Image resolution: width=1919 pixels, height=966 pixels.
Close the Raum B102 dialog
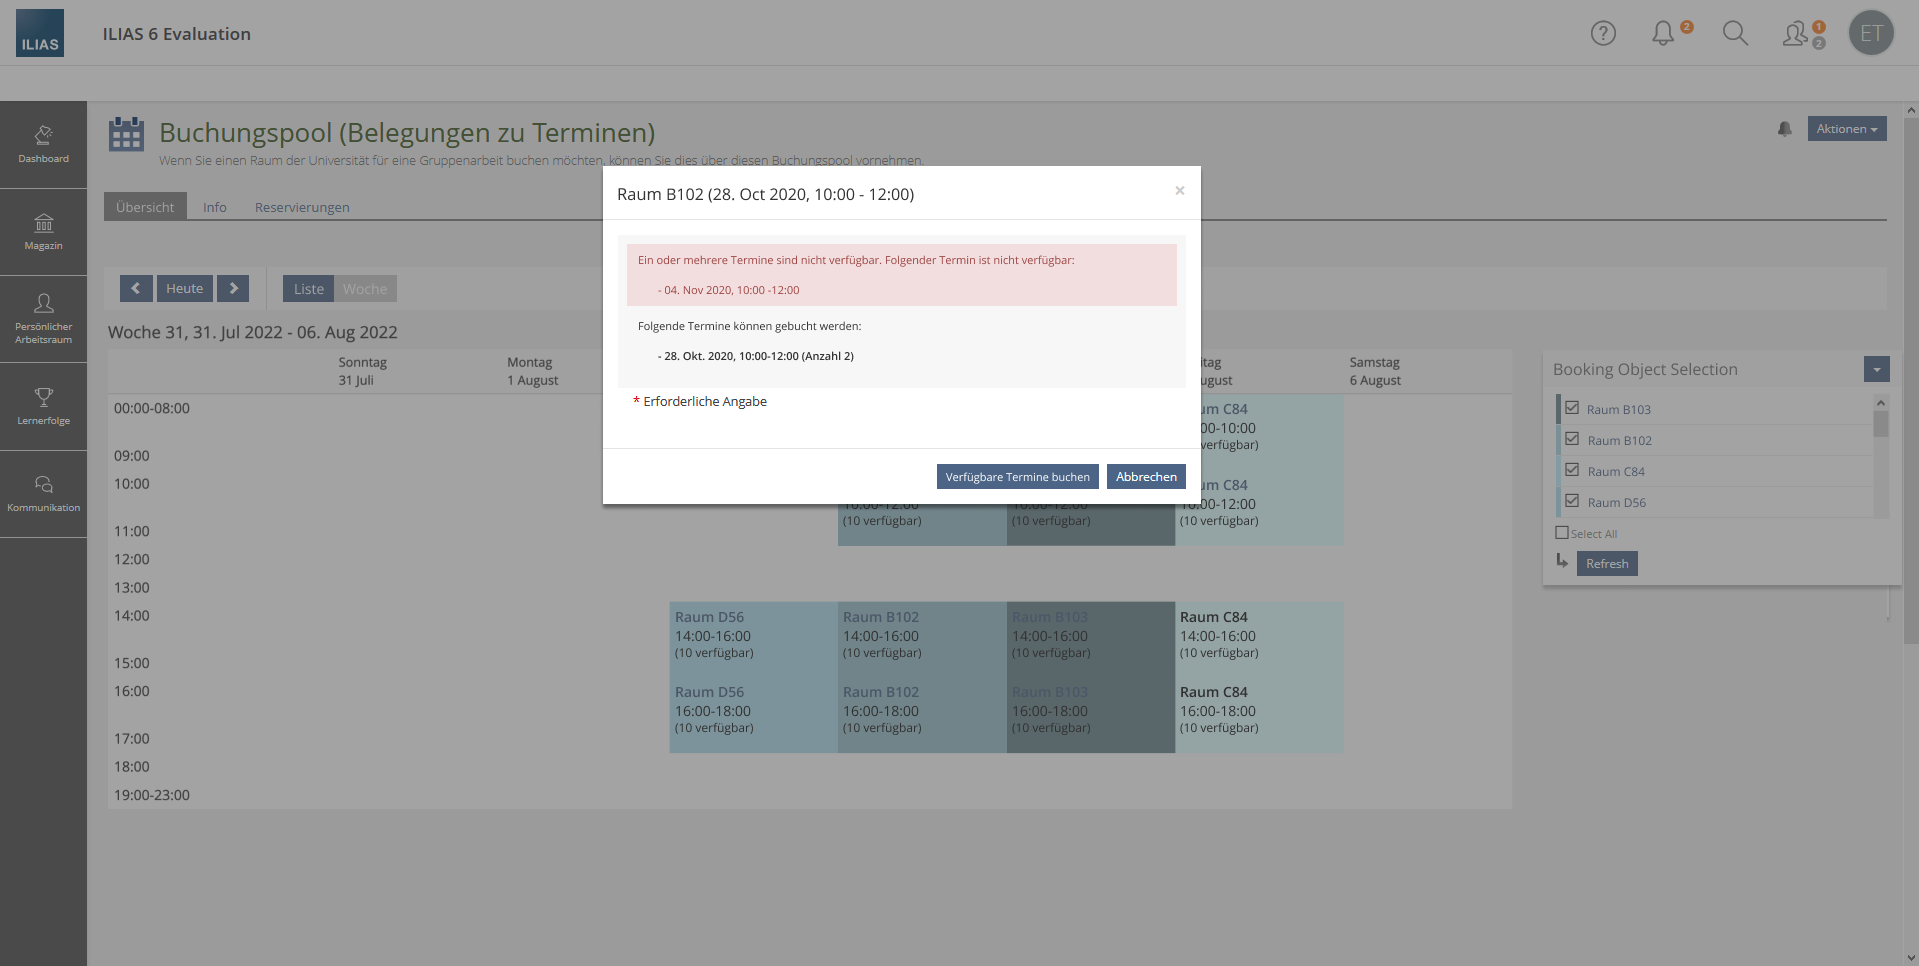coord(1180,190)
